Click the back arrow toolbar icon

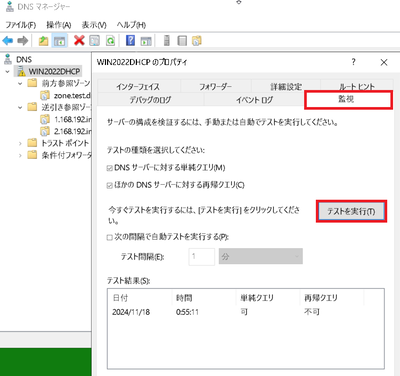click(8, 41)
